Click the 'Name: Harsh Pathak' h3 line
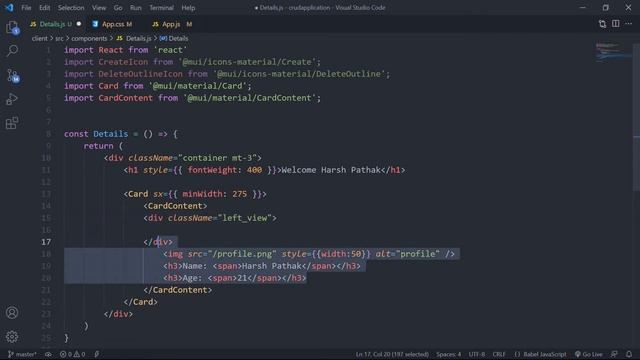The width and height of the screenshot is (640, 360). pos(262,266)
